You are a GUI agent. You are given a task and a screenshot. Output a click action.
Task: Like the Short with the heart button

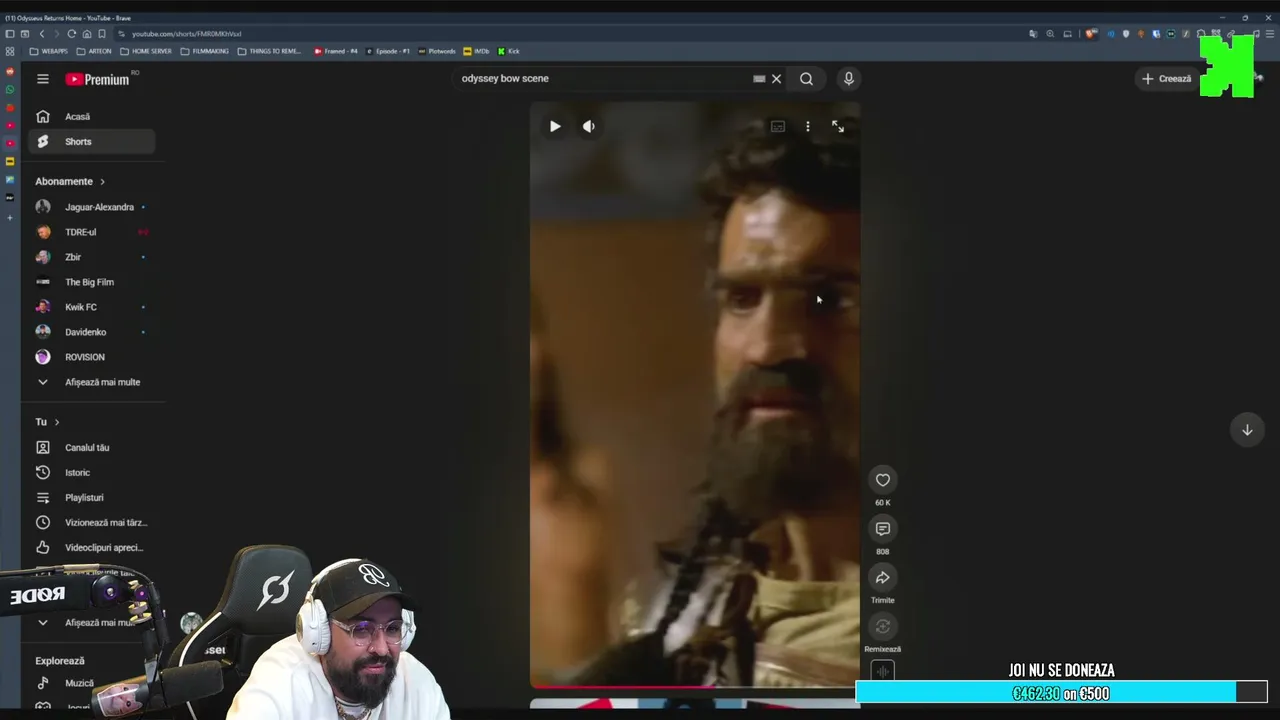tap(882, 480)
